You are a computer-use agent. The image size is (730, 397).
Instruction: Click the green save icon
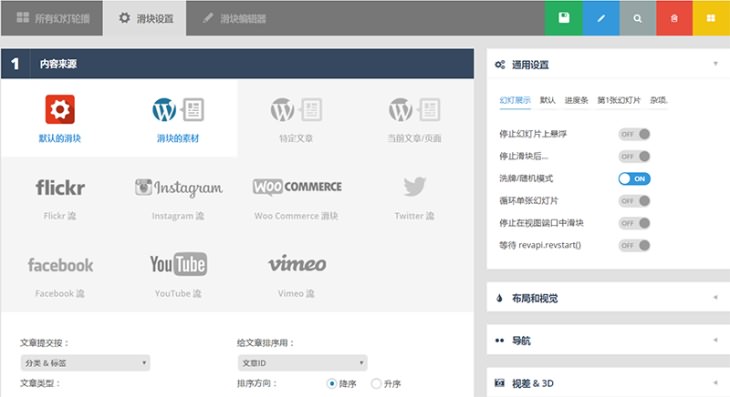563,18
